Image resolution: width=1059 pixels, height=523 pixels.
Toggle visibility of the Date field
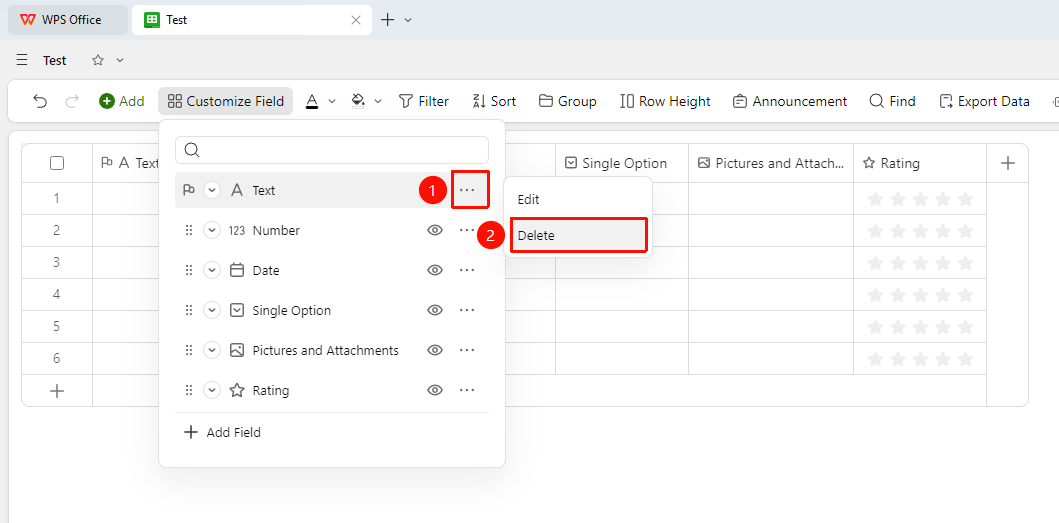tap(435, 270)
